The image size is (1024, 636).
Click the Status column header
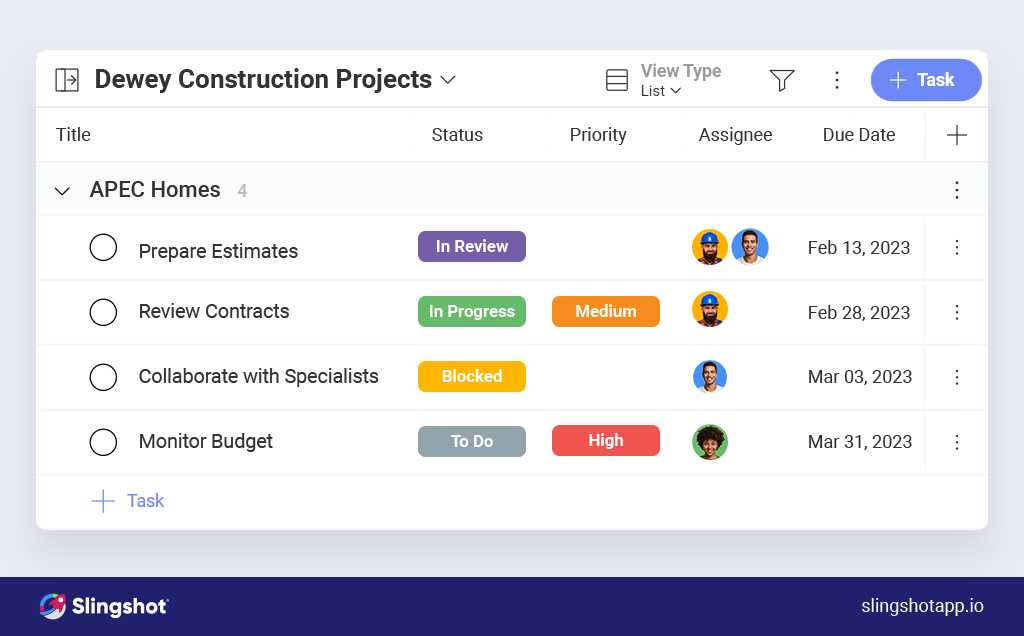pos(457,135)
